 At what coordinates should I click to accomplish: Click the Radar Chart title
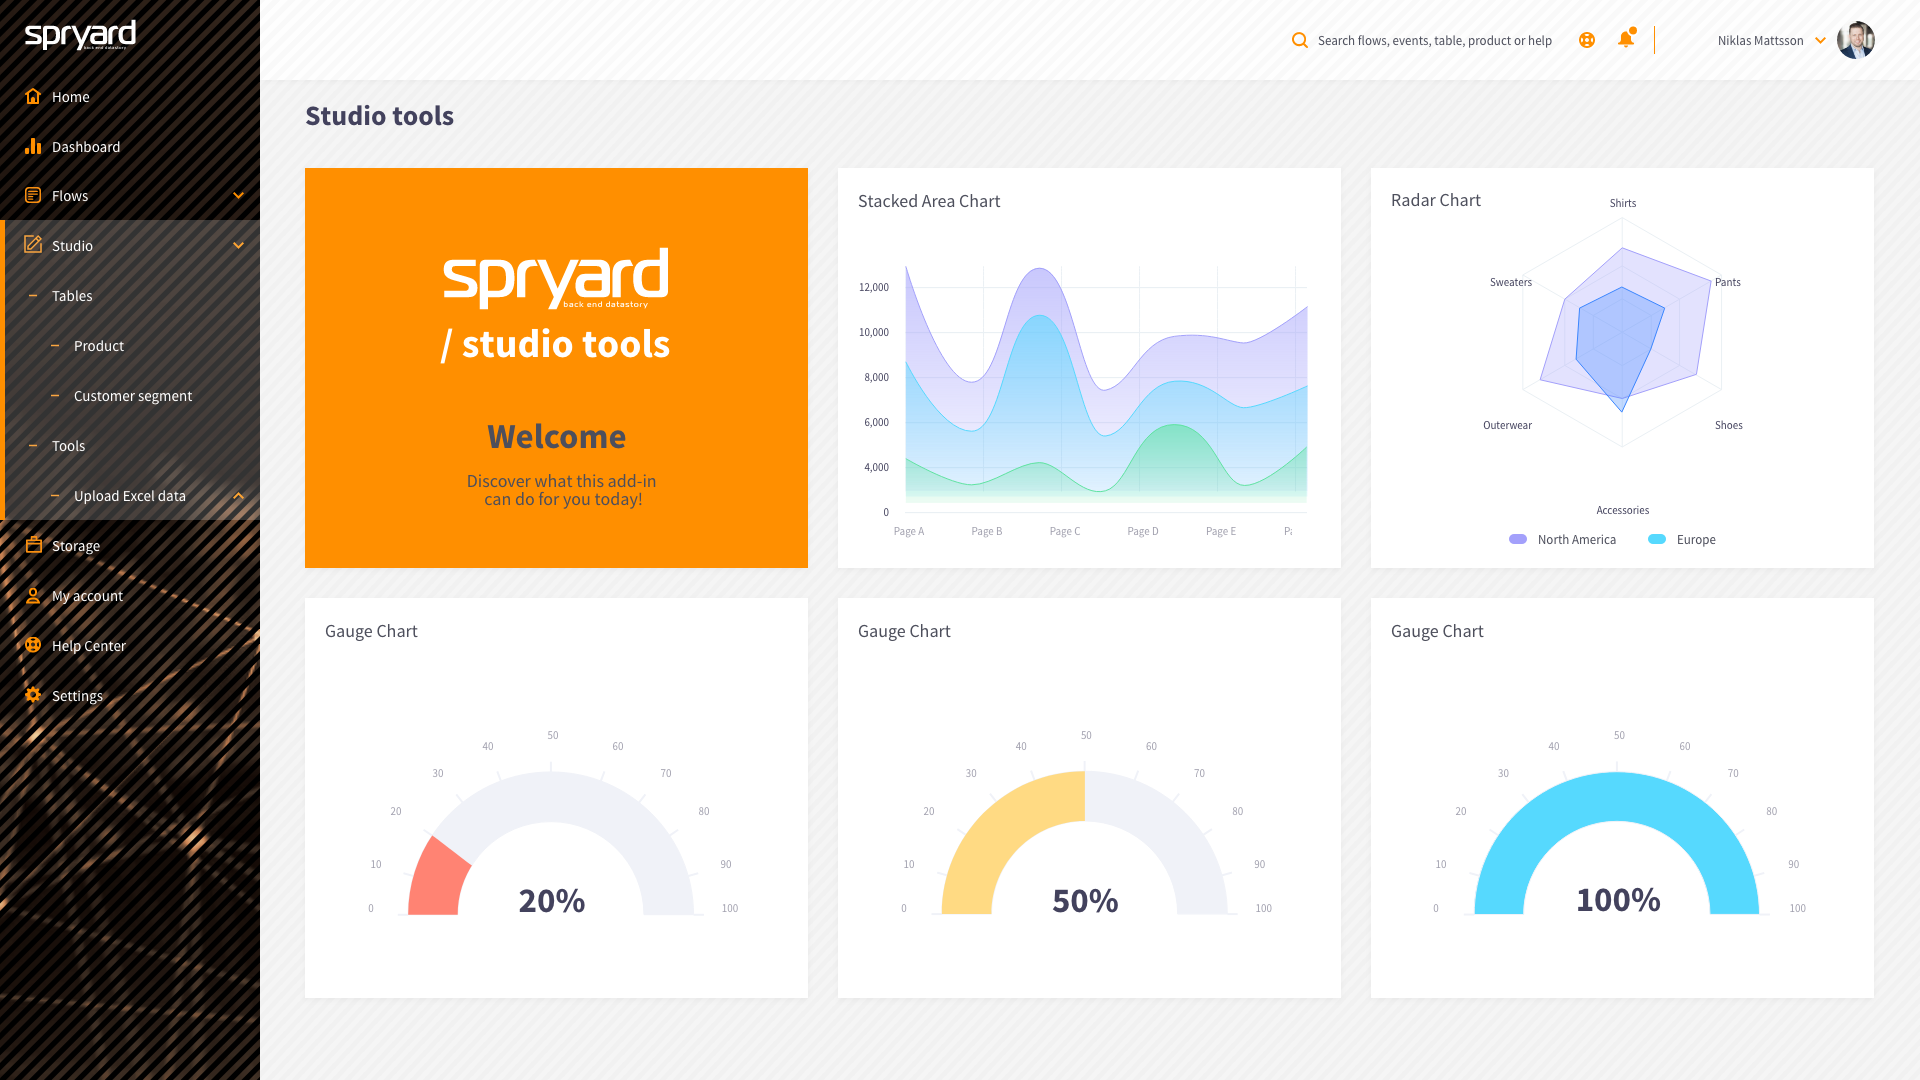click(x=1436, y=200)
